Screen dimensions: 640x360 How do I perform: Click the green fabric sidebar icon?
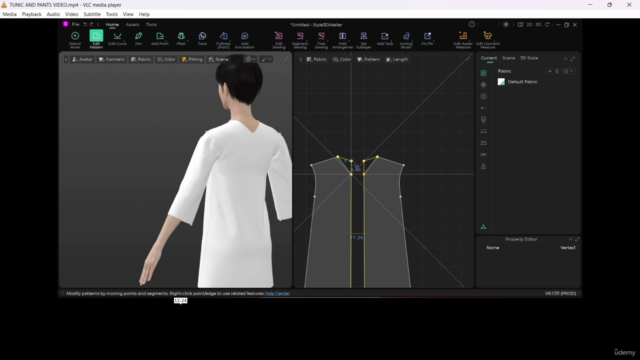pyautogui.click(x=484, y=73)
